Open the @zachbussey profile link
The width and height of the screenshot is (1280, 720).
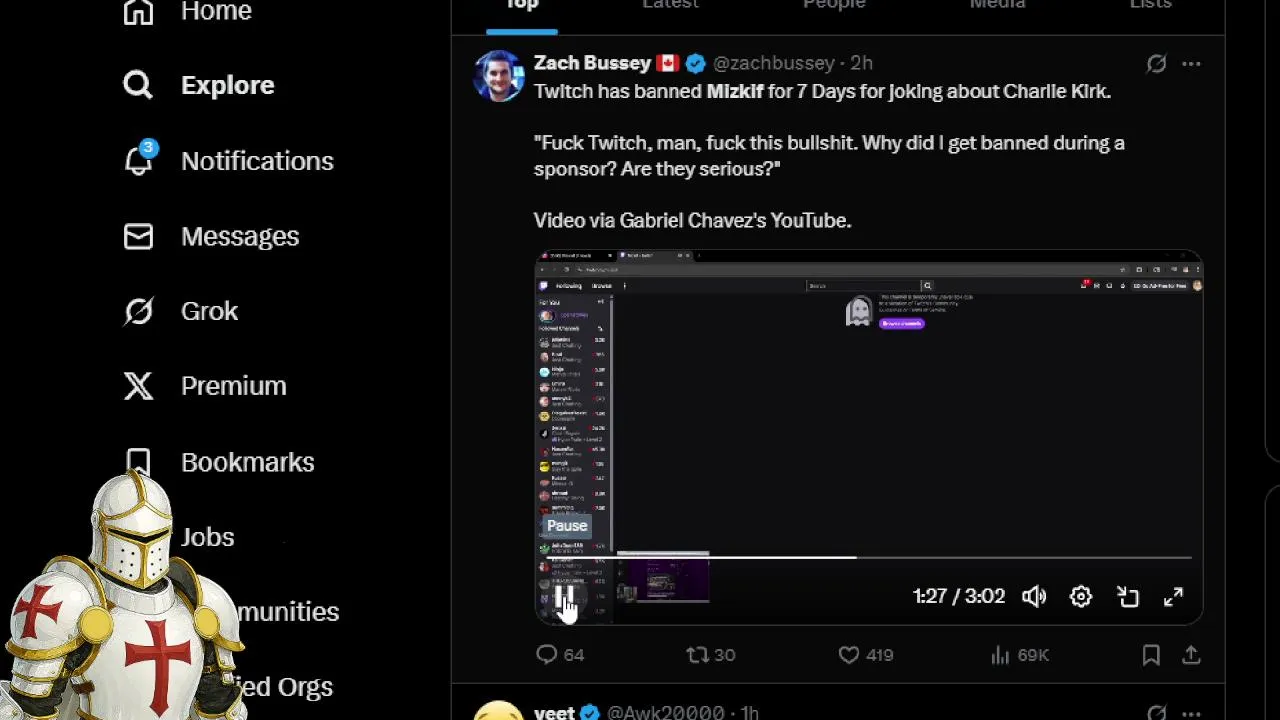tap(773, 63)
